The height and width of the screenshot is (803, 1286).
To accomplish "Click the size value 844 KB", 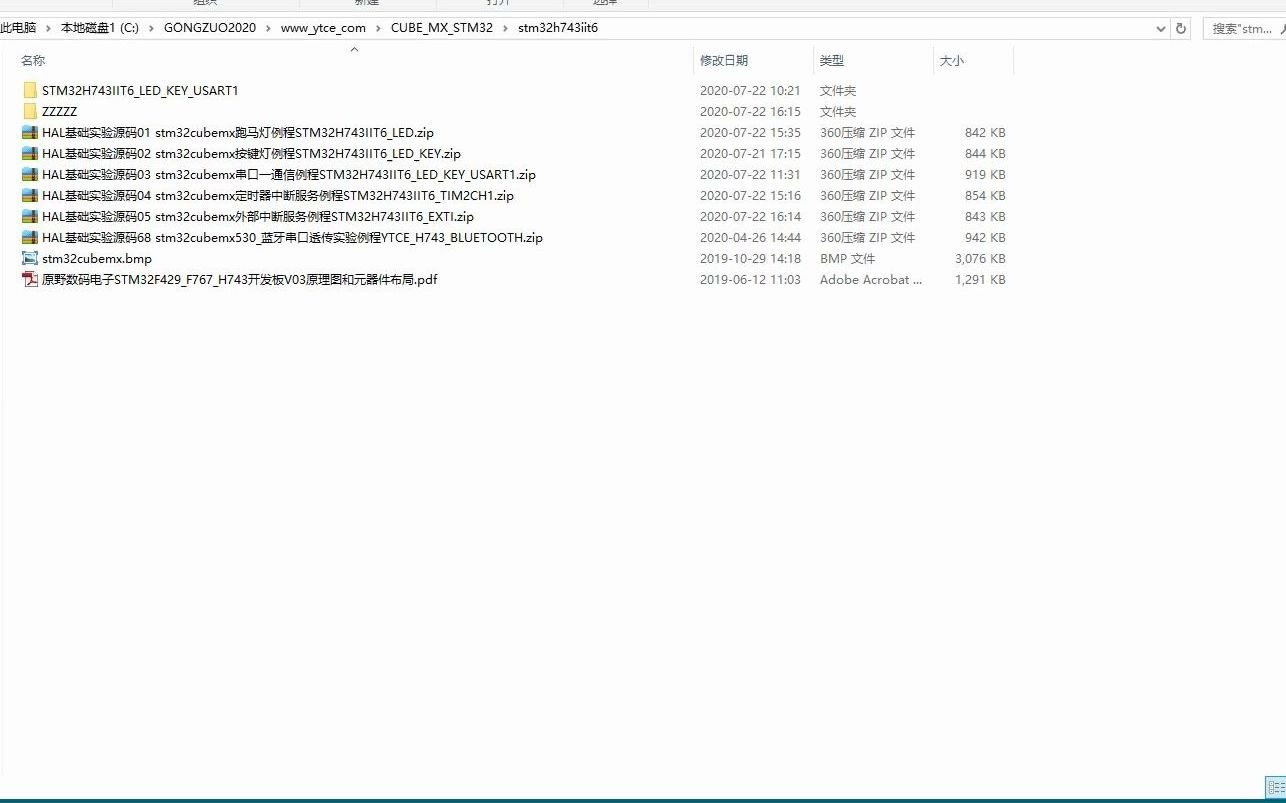I will pyautogui.click(x=985, y=154).
